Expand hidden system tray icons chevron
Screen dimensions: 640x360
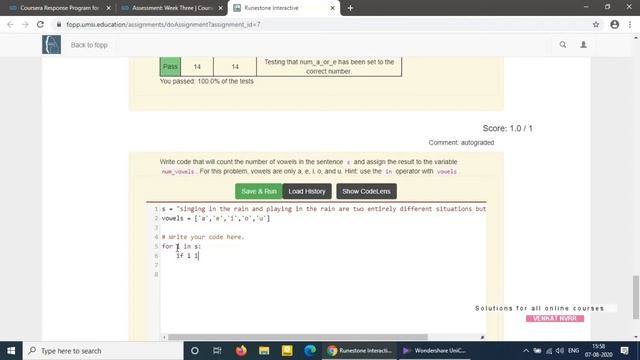[526, 351]
